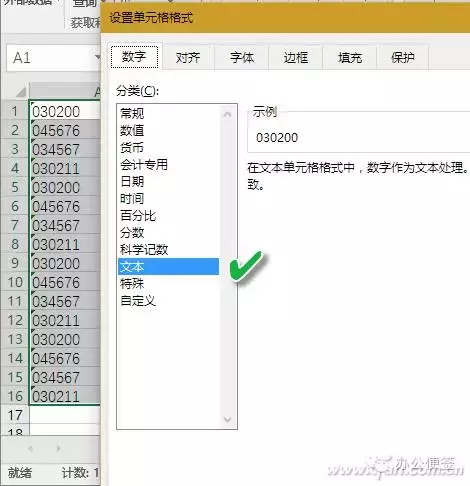Choose 会计专用 category
The width and height of the screenshot is (470, 486).
[x=169, y=164]
